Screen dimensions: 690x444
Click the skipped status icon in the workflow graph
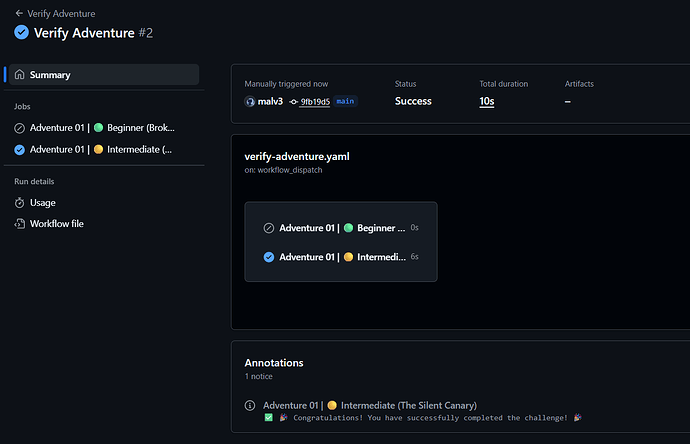269,228
